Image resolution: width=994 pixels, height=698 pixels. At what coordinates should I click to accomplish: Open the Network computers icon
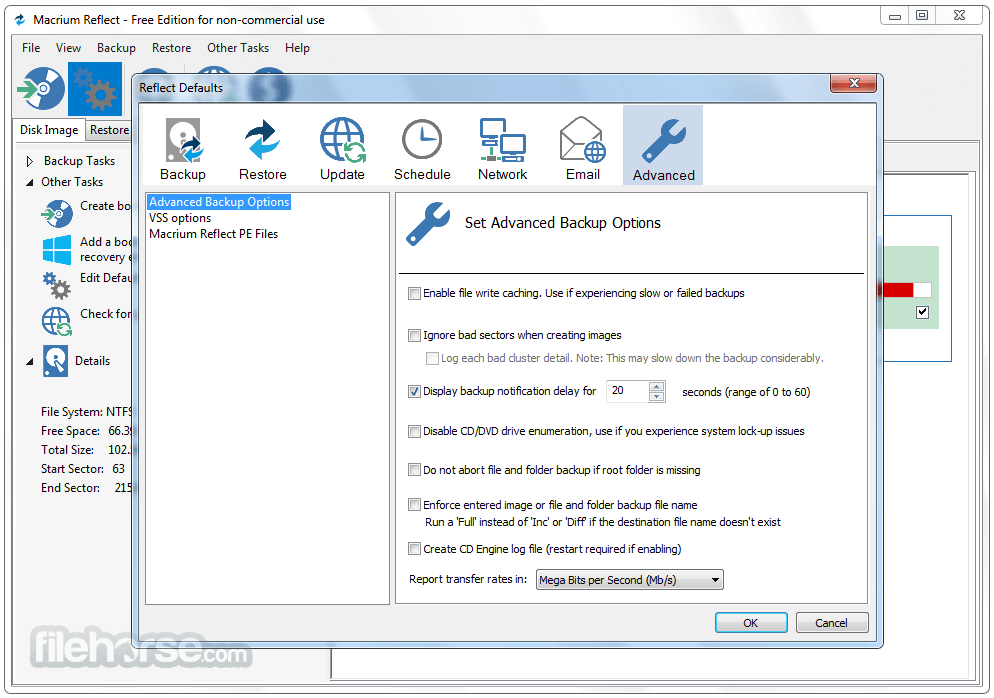pyautogui.click(x=502, y=139)
